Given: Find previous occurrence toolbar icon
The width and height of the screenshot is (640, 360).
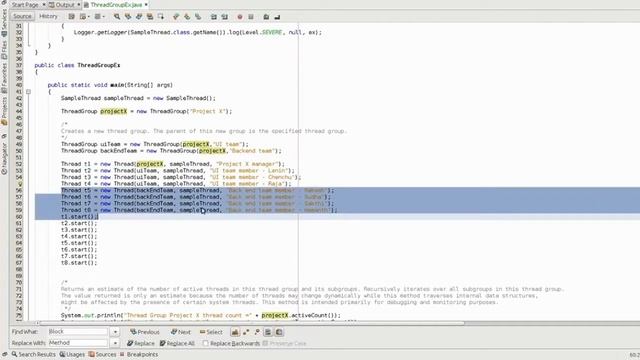Looking at the screenshot, I should (128, 17).
